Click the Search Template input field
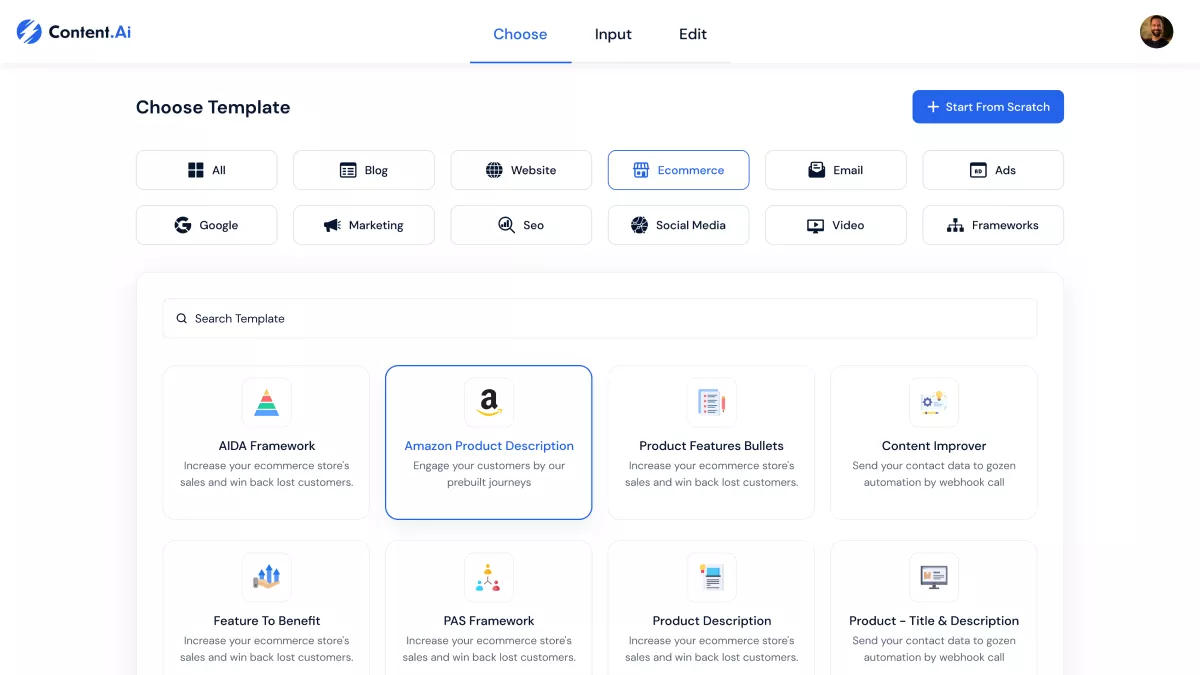This screenshot has height=675, width=1200. point(600,318)
